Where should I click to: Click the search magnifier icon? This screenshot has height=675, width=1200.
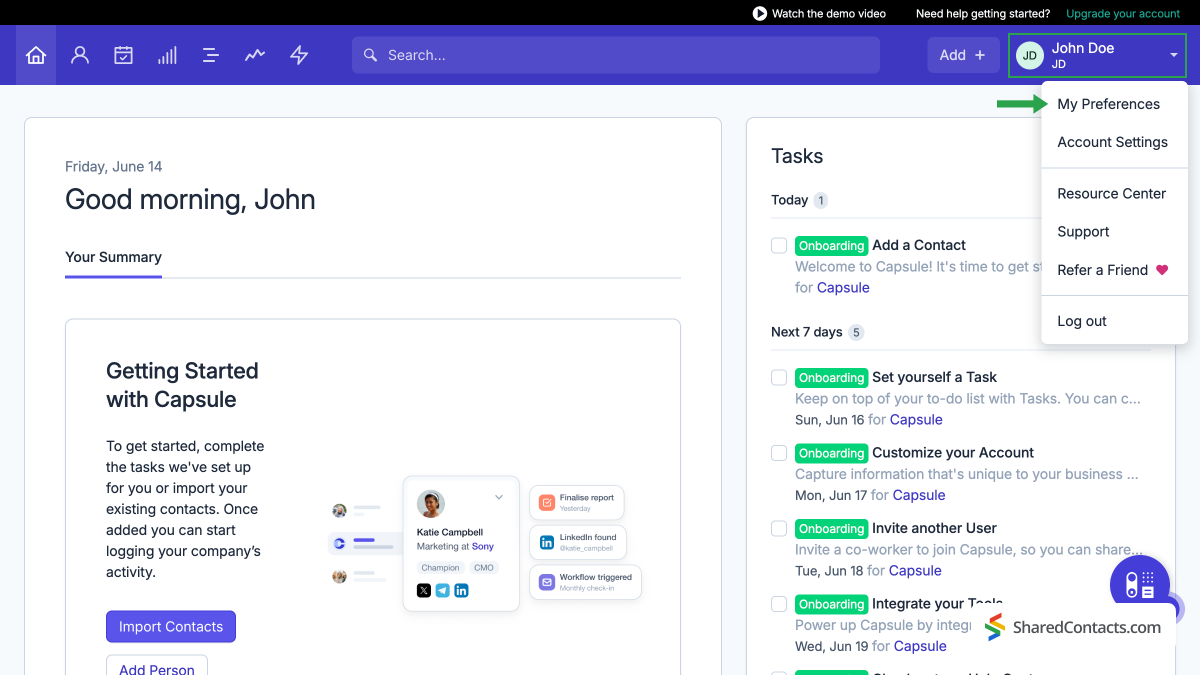[x=371, y=55]
